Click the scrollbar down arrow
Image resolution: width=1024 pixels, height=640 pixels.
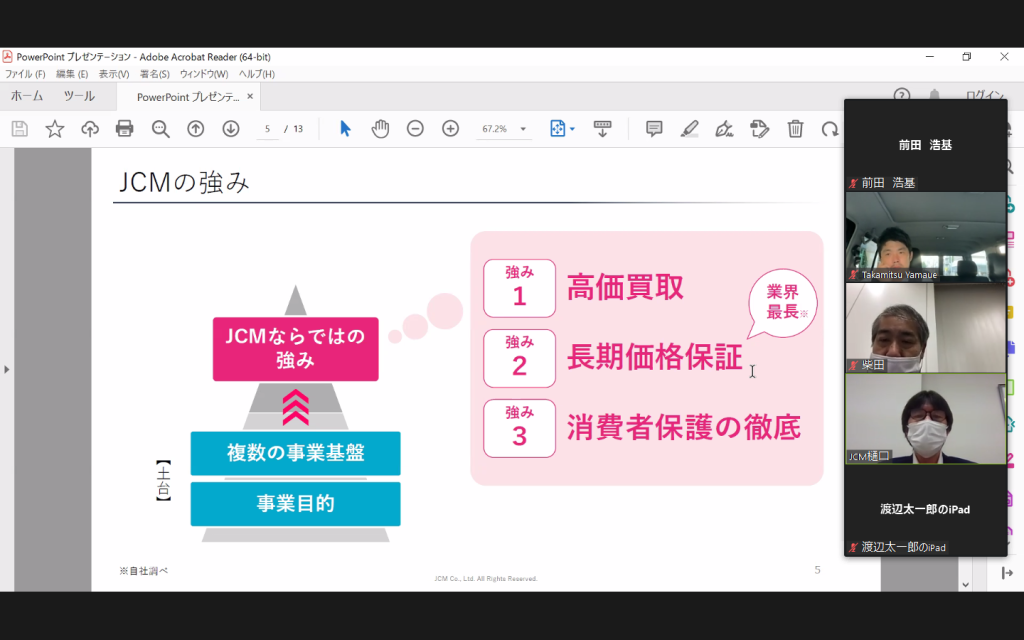click(x=965, y=584)
